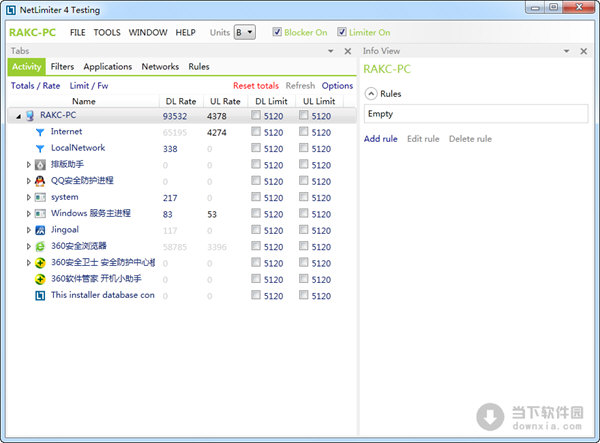Close the Info View panel with its X

point(584,51)
